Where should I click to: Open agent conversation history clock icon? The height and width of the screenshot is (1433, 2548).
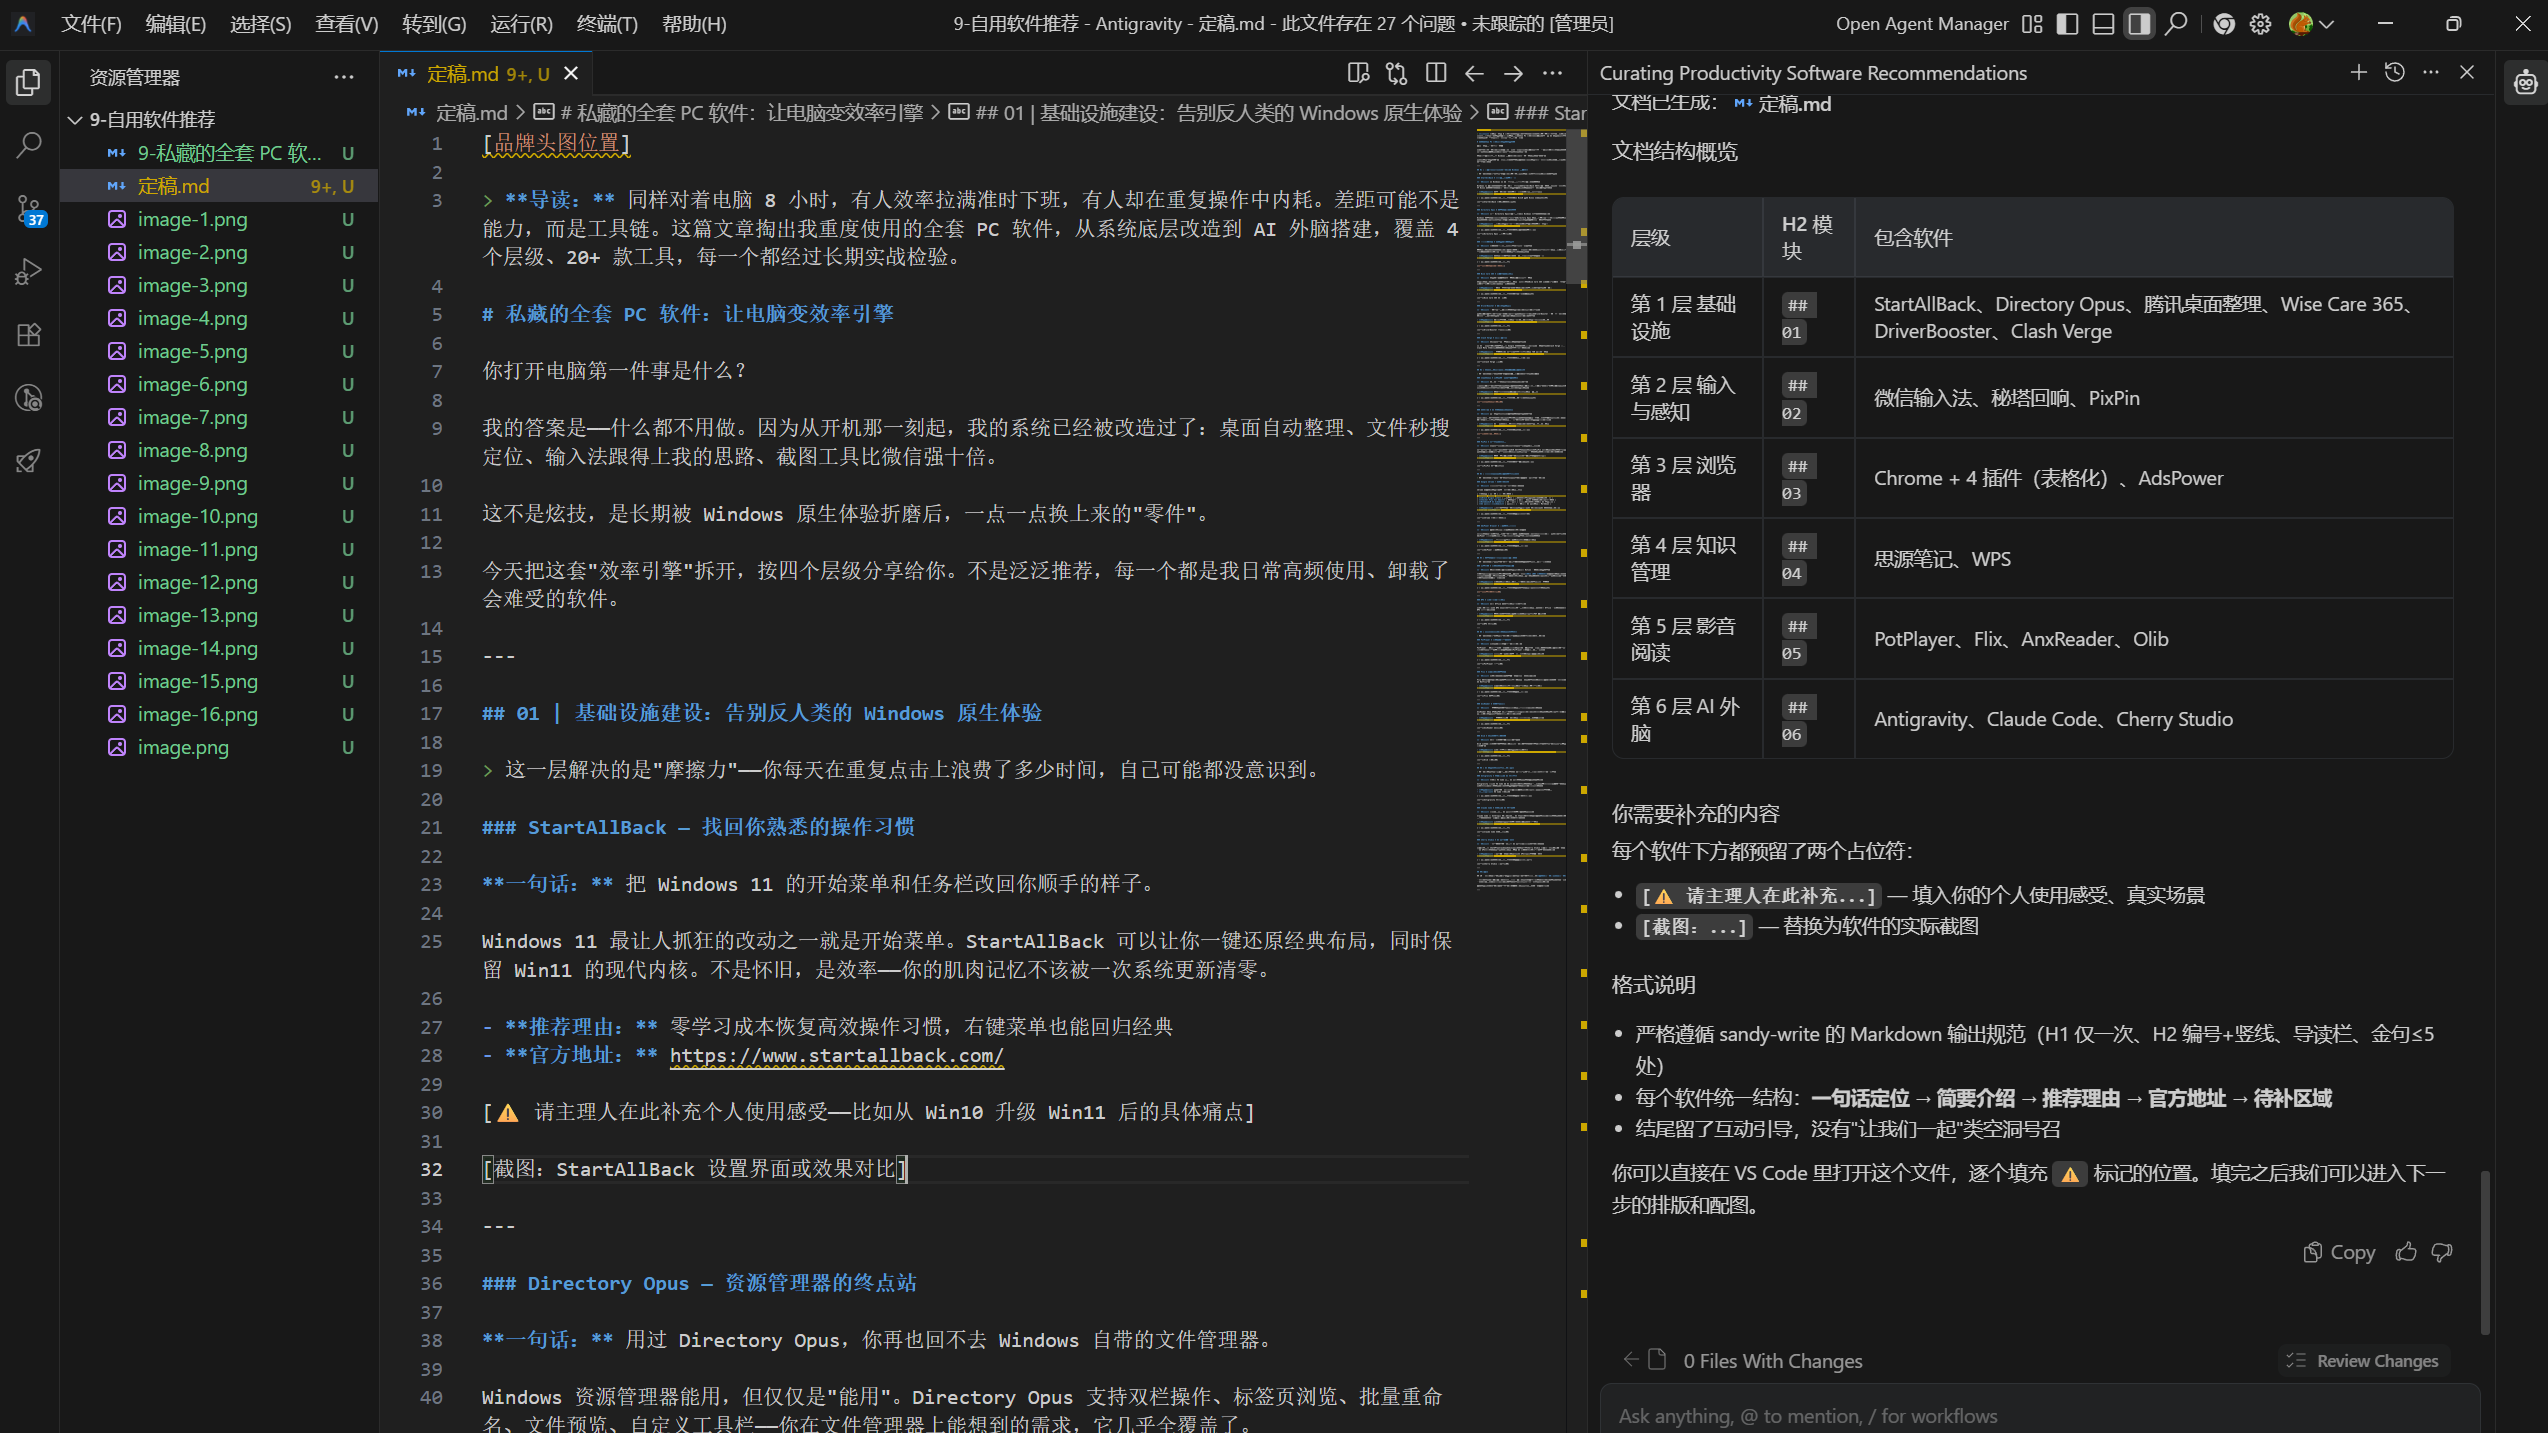[x=2395, y=72]
